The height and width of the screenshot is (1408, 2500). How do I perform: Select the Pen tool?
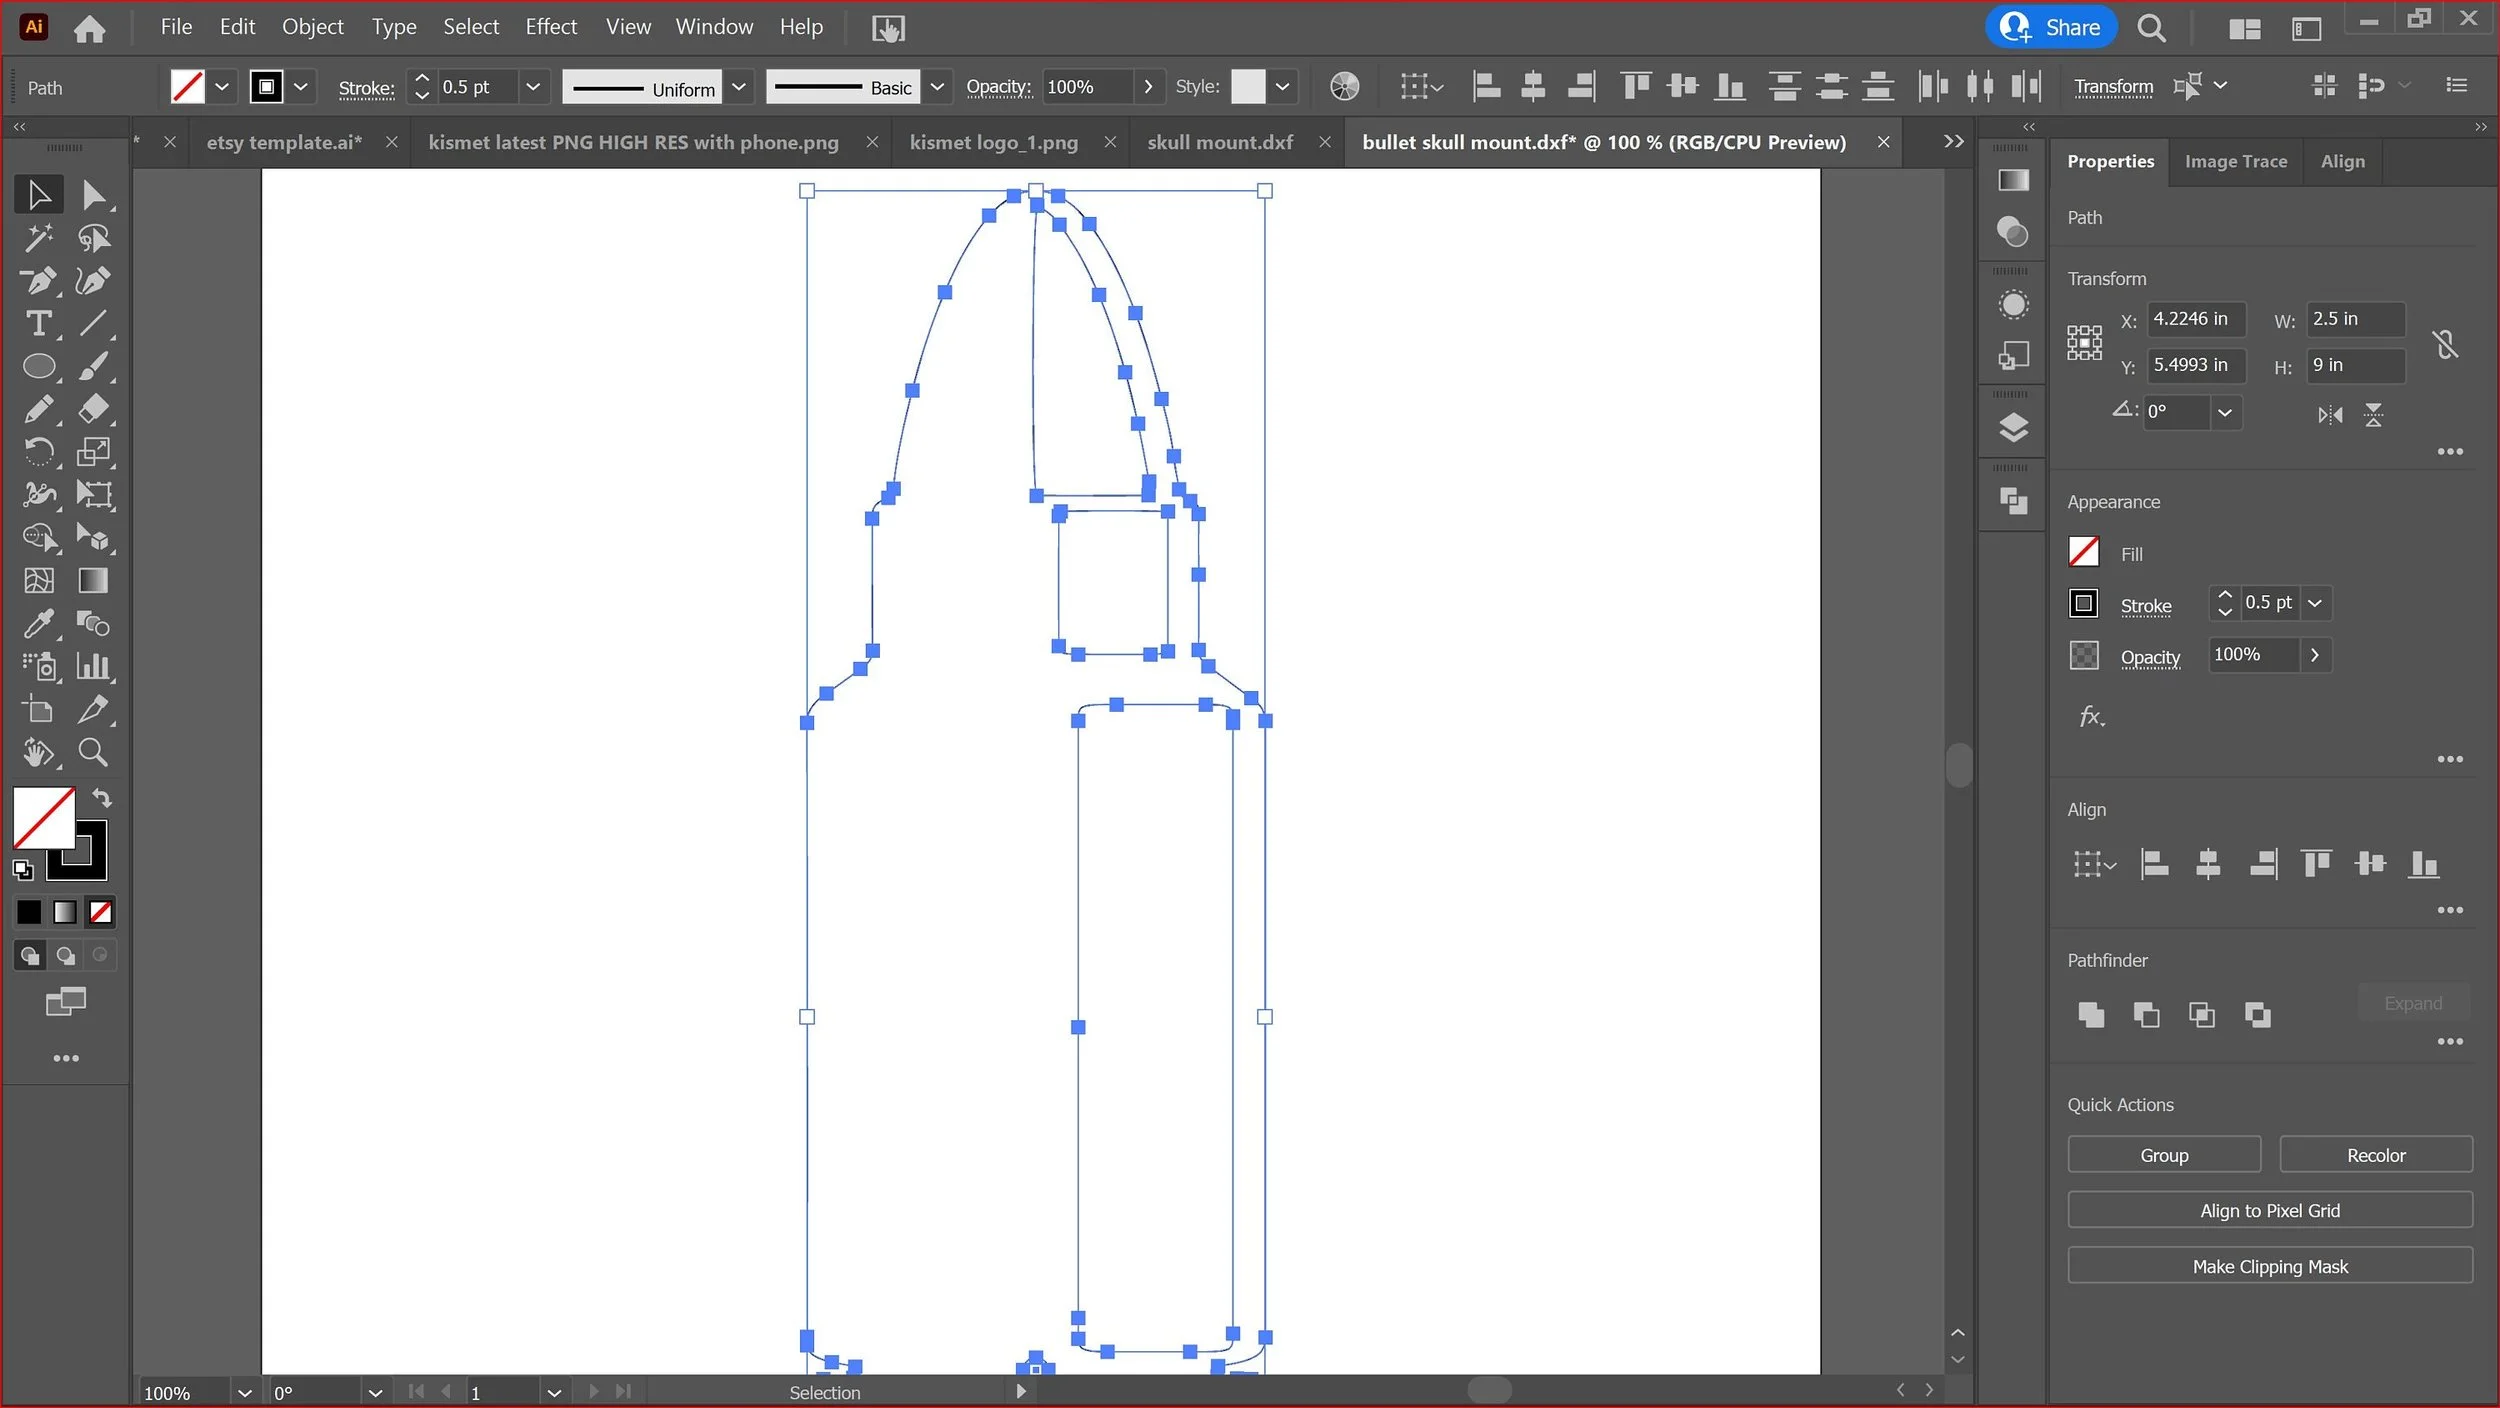(38, 281)
